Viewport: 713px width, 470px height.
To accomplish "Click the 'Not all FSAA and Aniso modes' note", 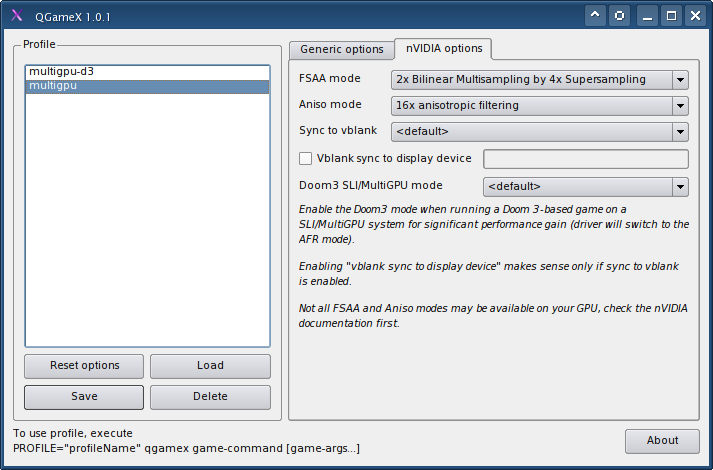I will tap(493, 315).
